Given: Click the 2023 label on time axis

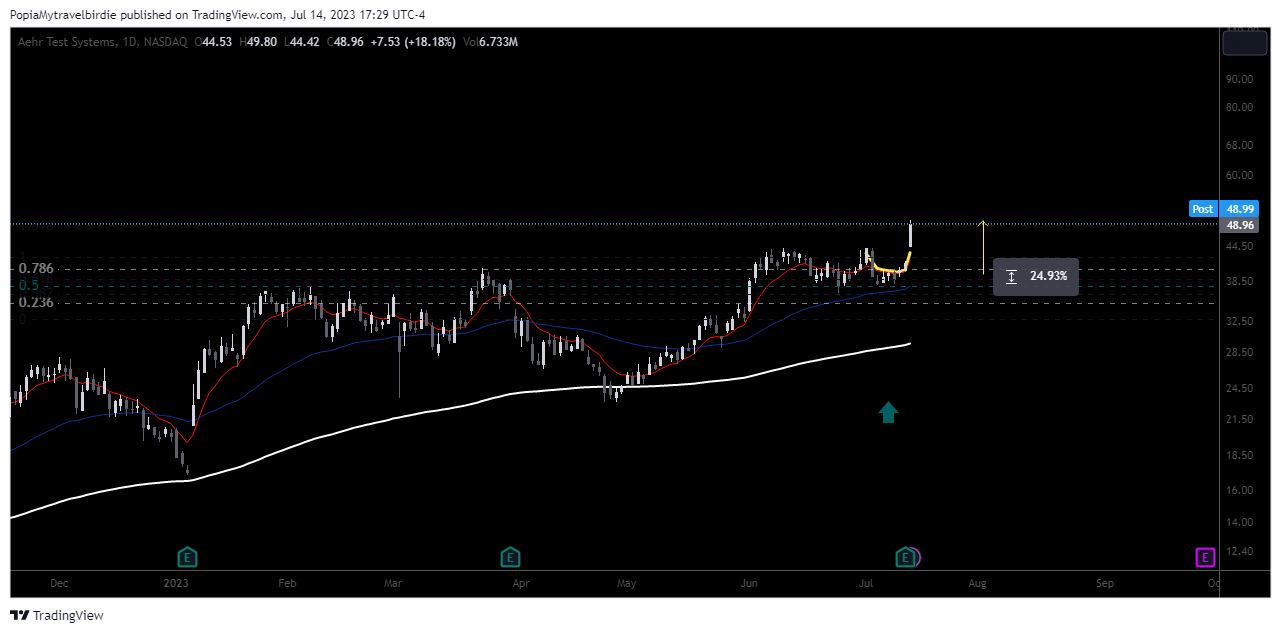Looking at the screenshot, I should click(176, 583).
